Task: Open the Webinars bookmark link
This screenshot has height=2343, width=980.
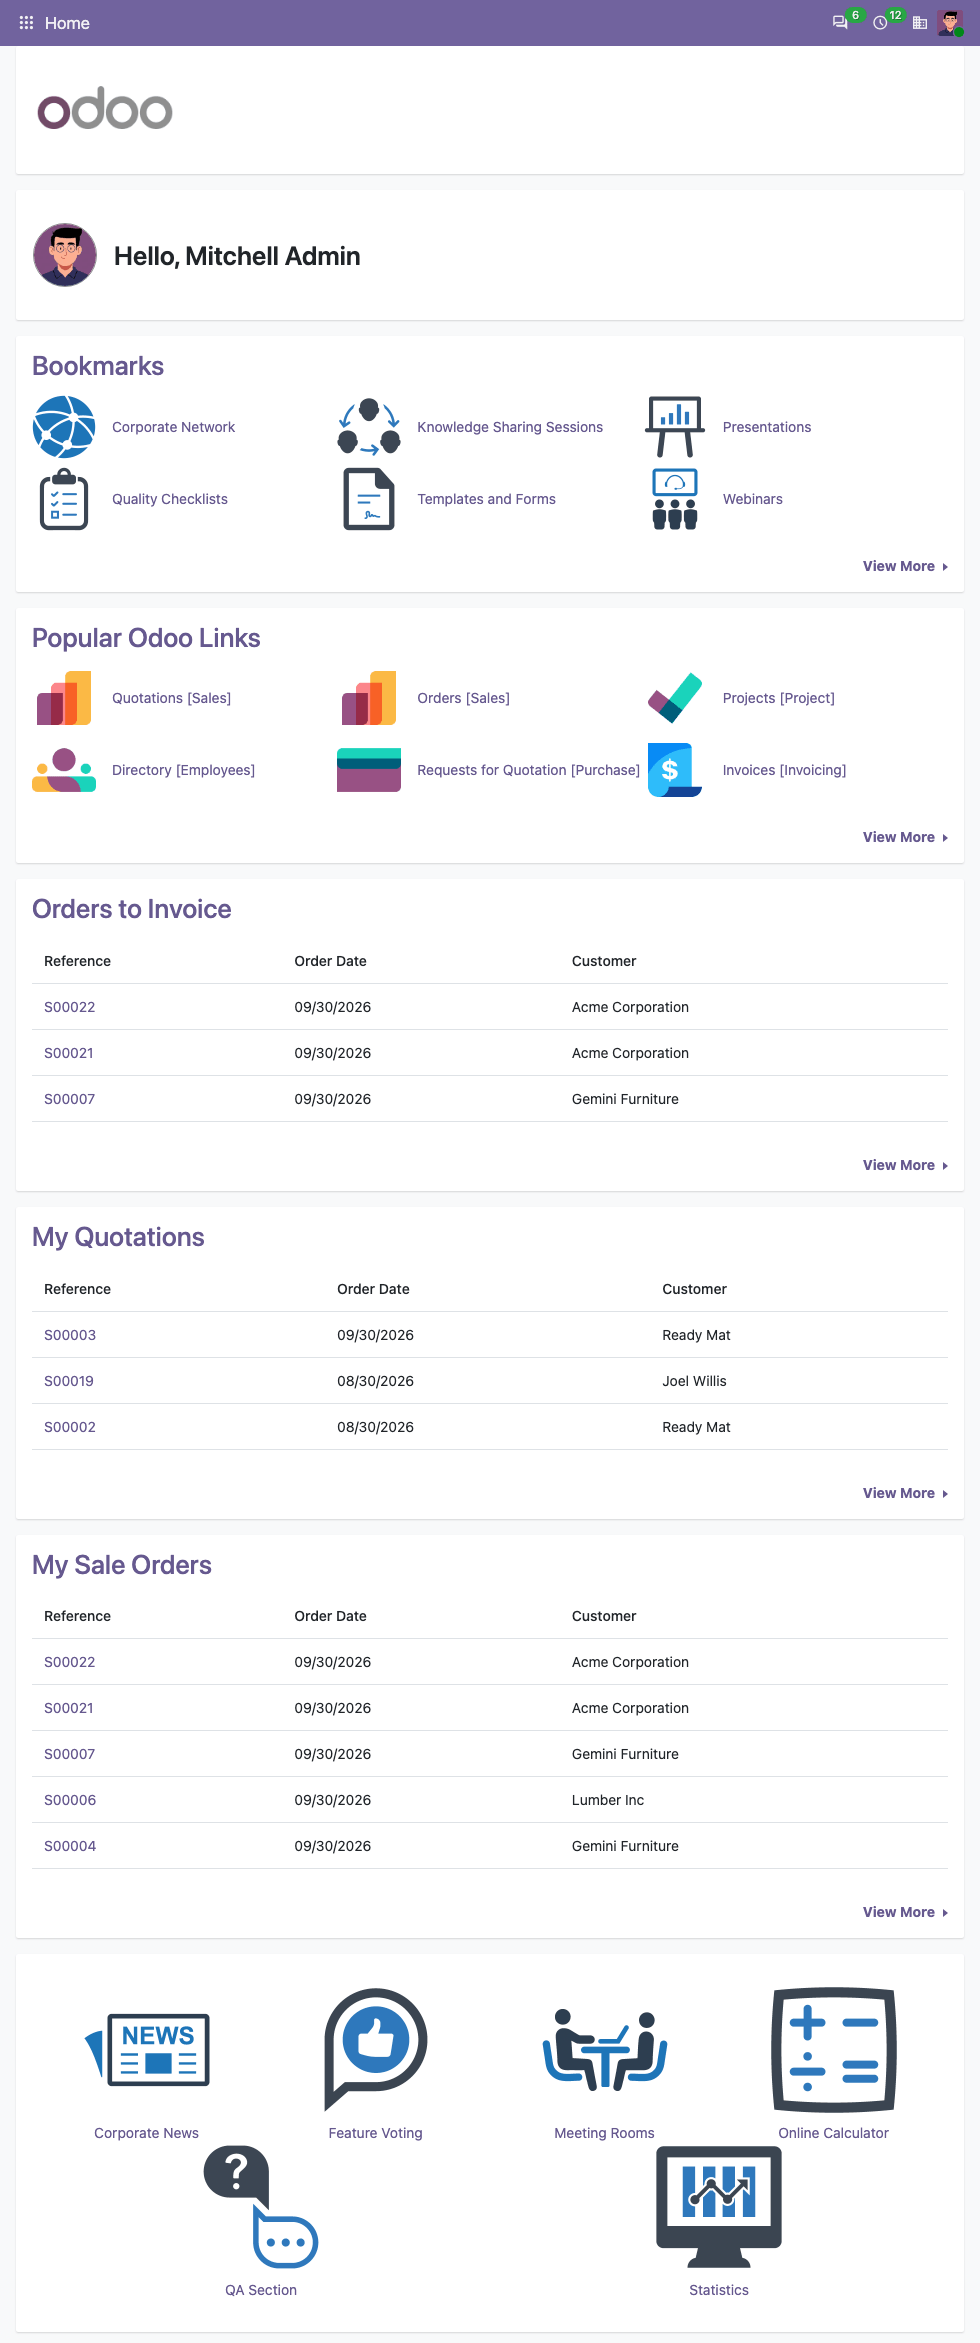Action: tap(753, 499)
